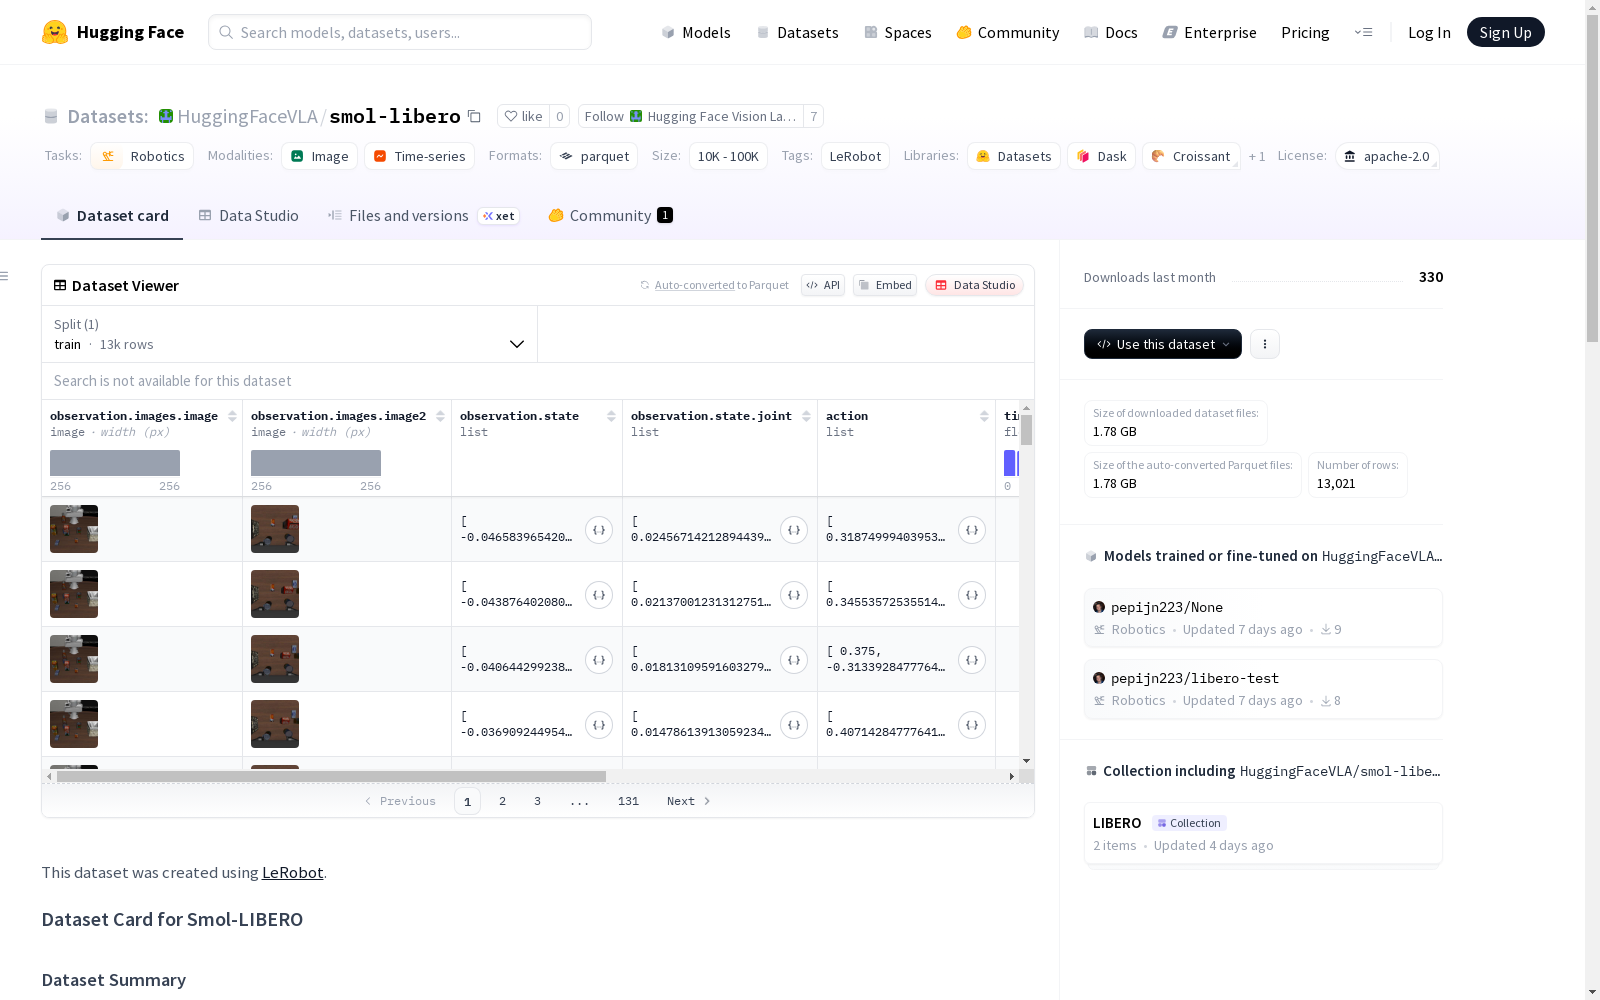Sort the action column

pos(984,416)
